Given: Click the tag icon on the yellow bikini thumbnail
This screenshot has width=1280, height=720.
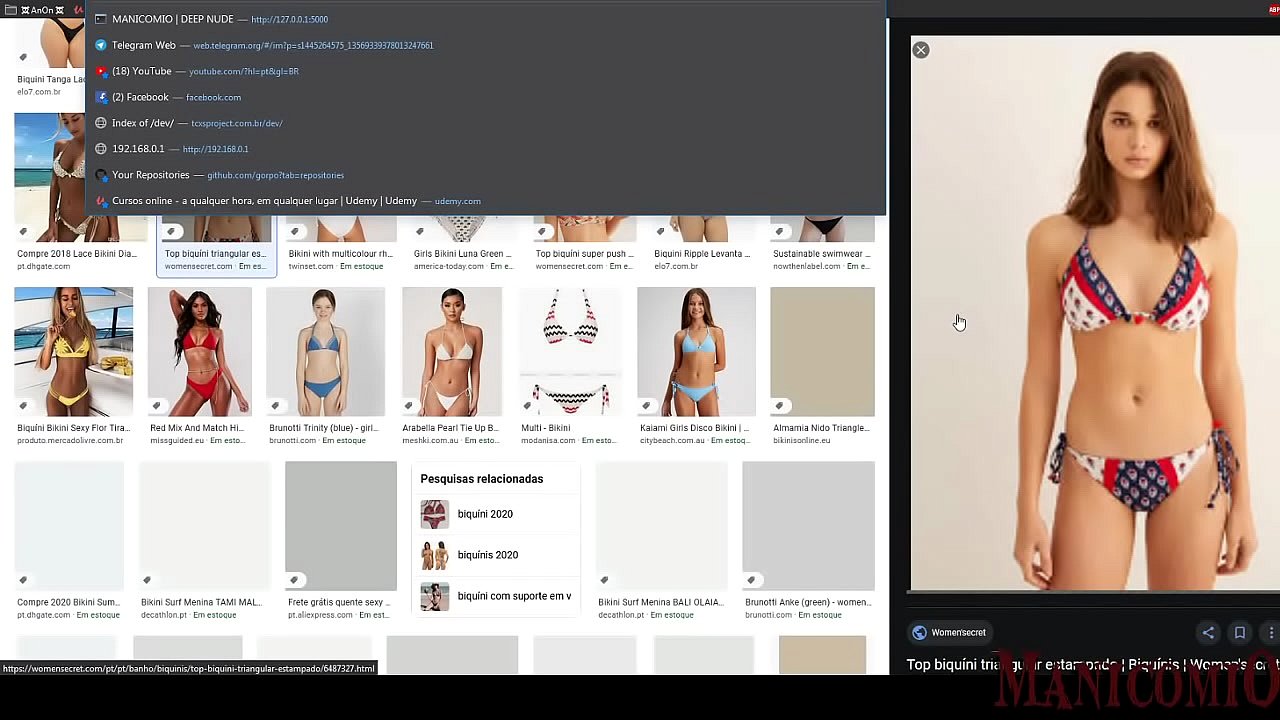Looking at the screenshot, I should pyautogui.click(x=22, y=406).
